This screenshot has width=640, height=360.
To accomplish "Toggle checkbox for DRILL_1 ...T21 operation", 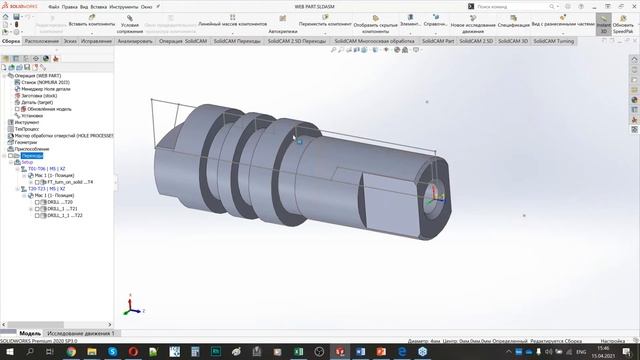I will [x=37, y=209].
